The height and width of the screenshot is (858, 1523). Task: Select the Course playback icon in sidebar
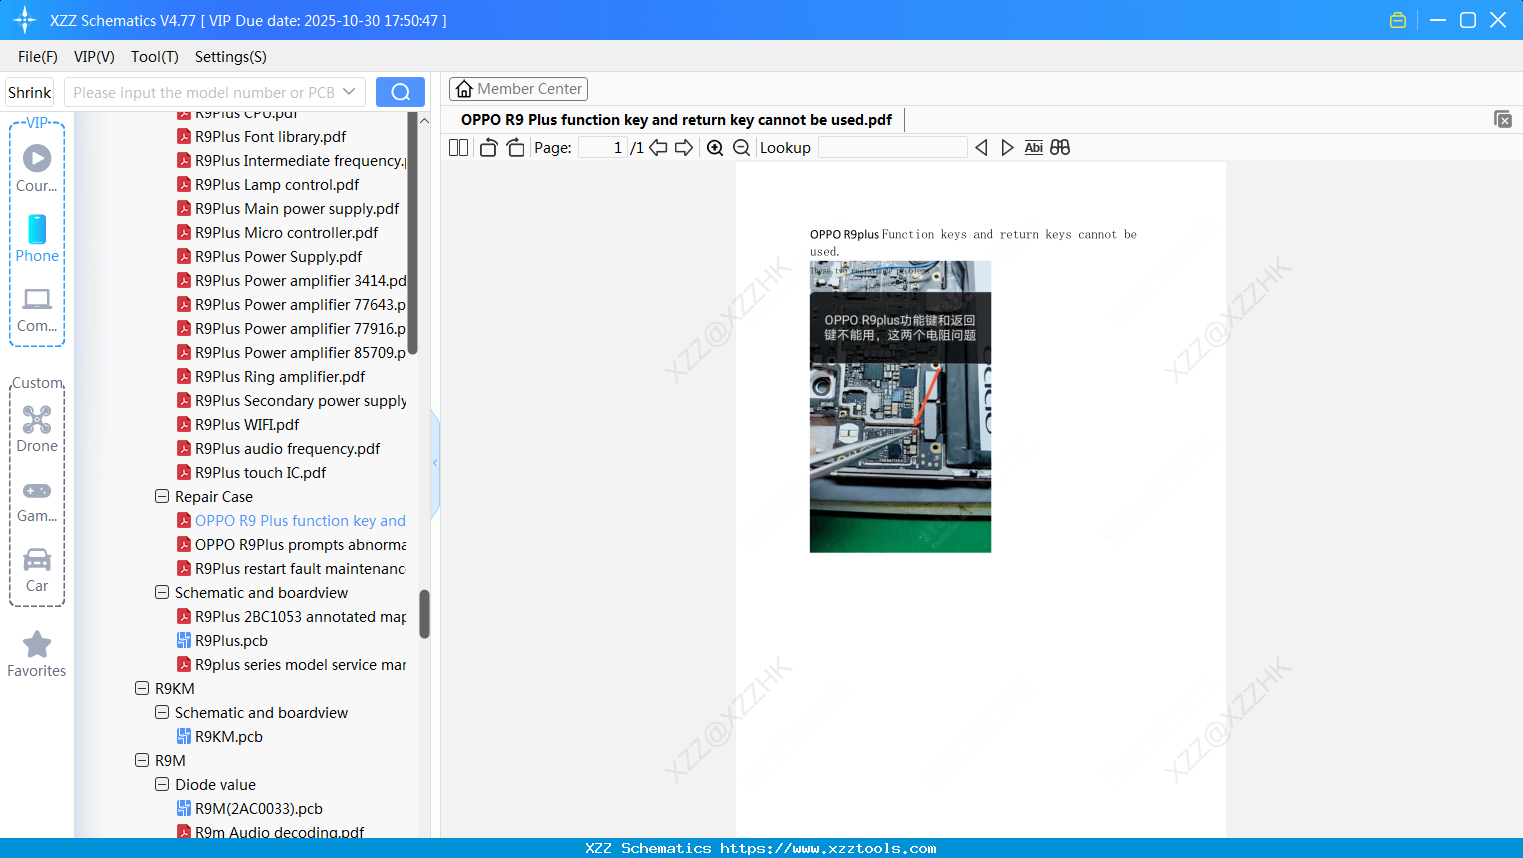pyautogui.click(x=36, y=158)
